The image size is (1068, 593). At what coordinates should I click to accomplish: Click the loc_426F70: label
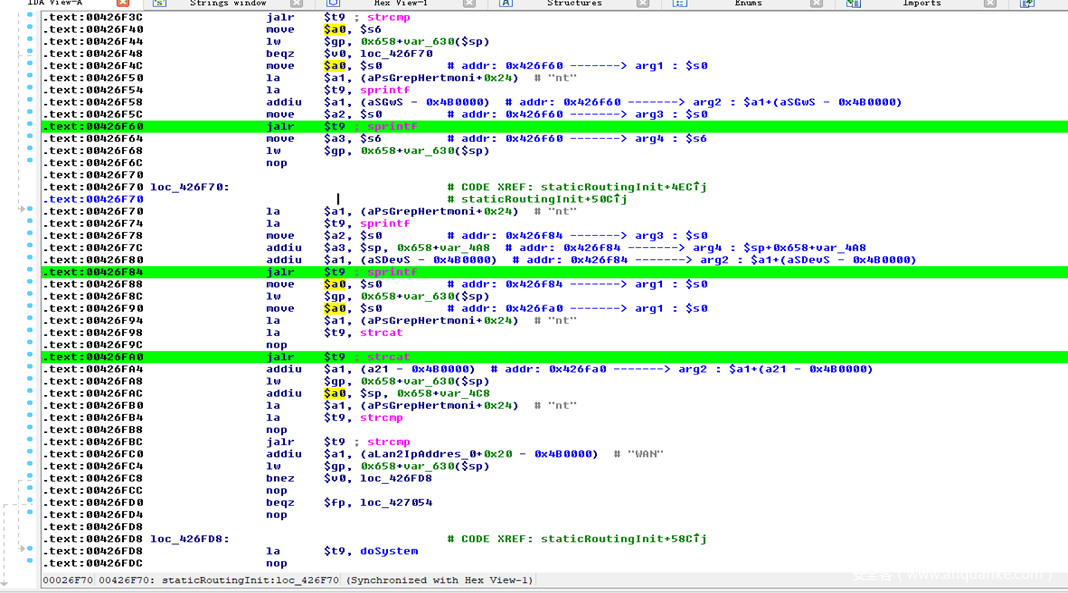click(x=189, y=187)
